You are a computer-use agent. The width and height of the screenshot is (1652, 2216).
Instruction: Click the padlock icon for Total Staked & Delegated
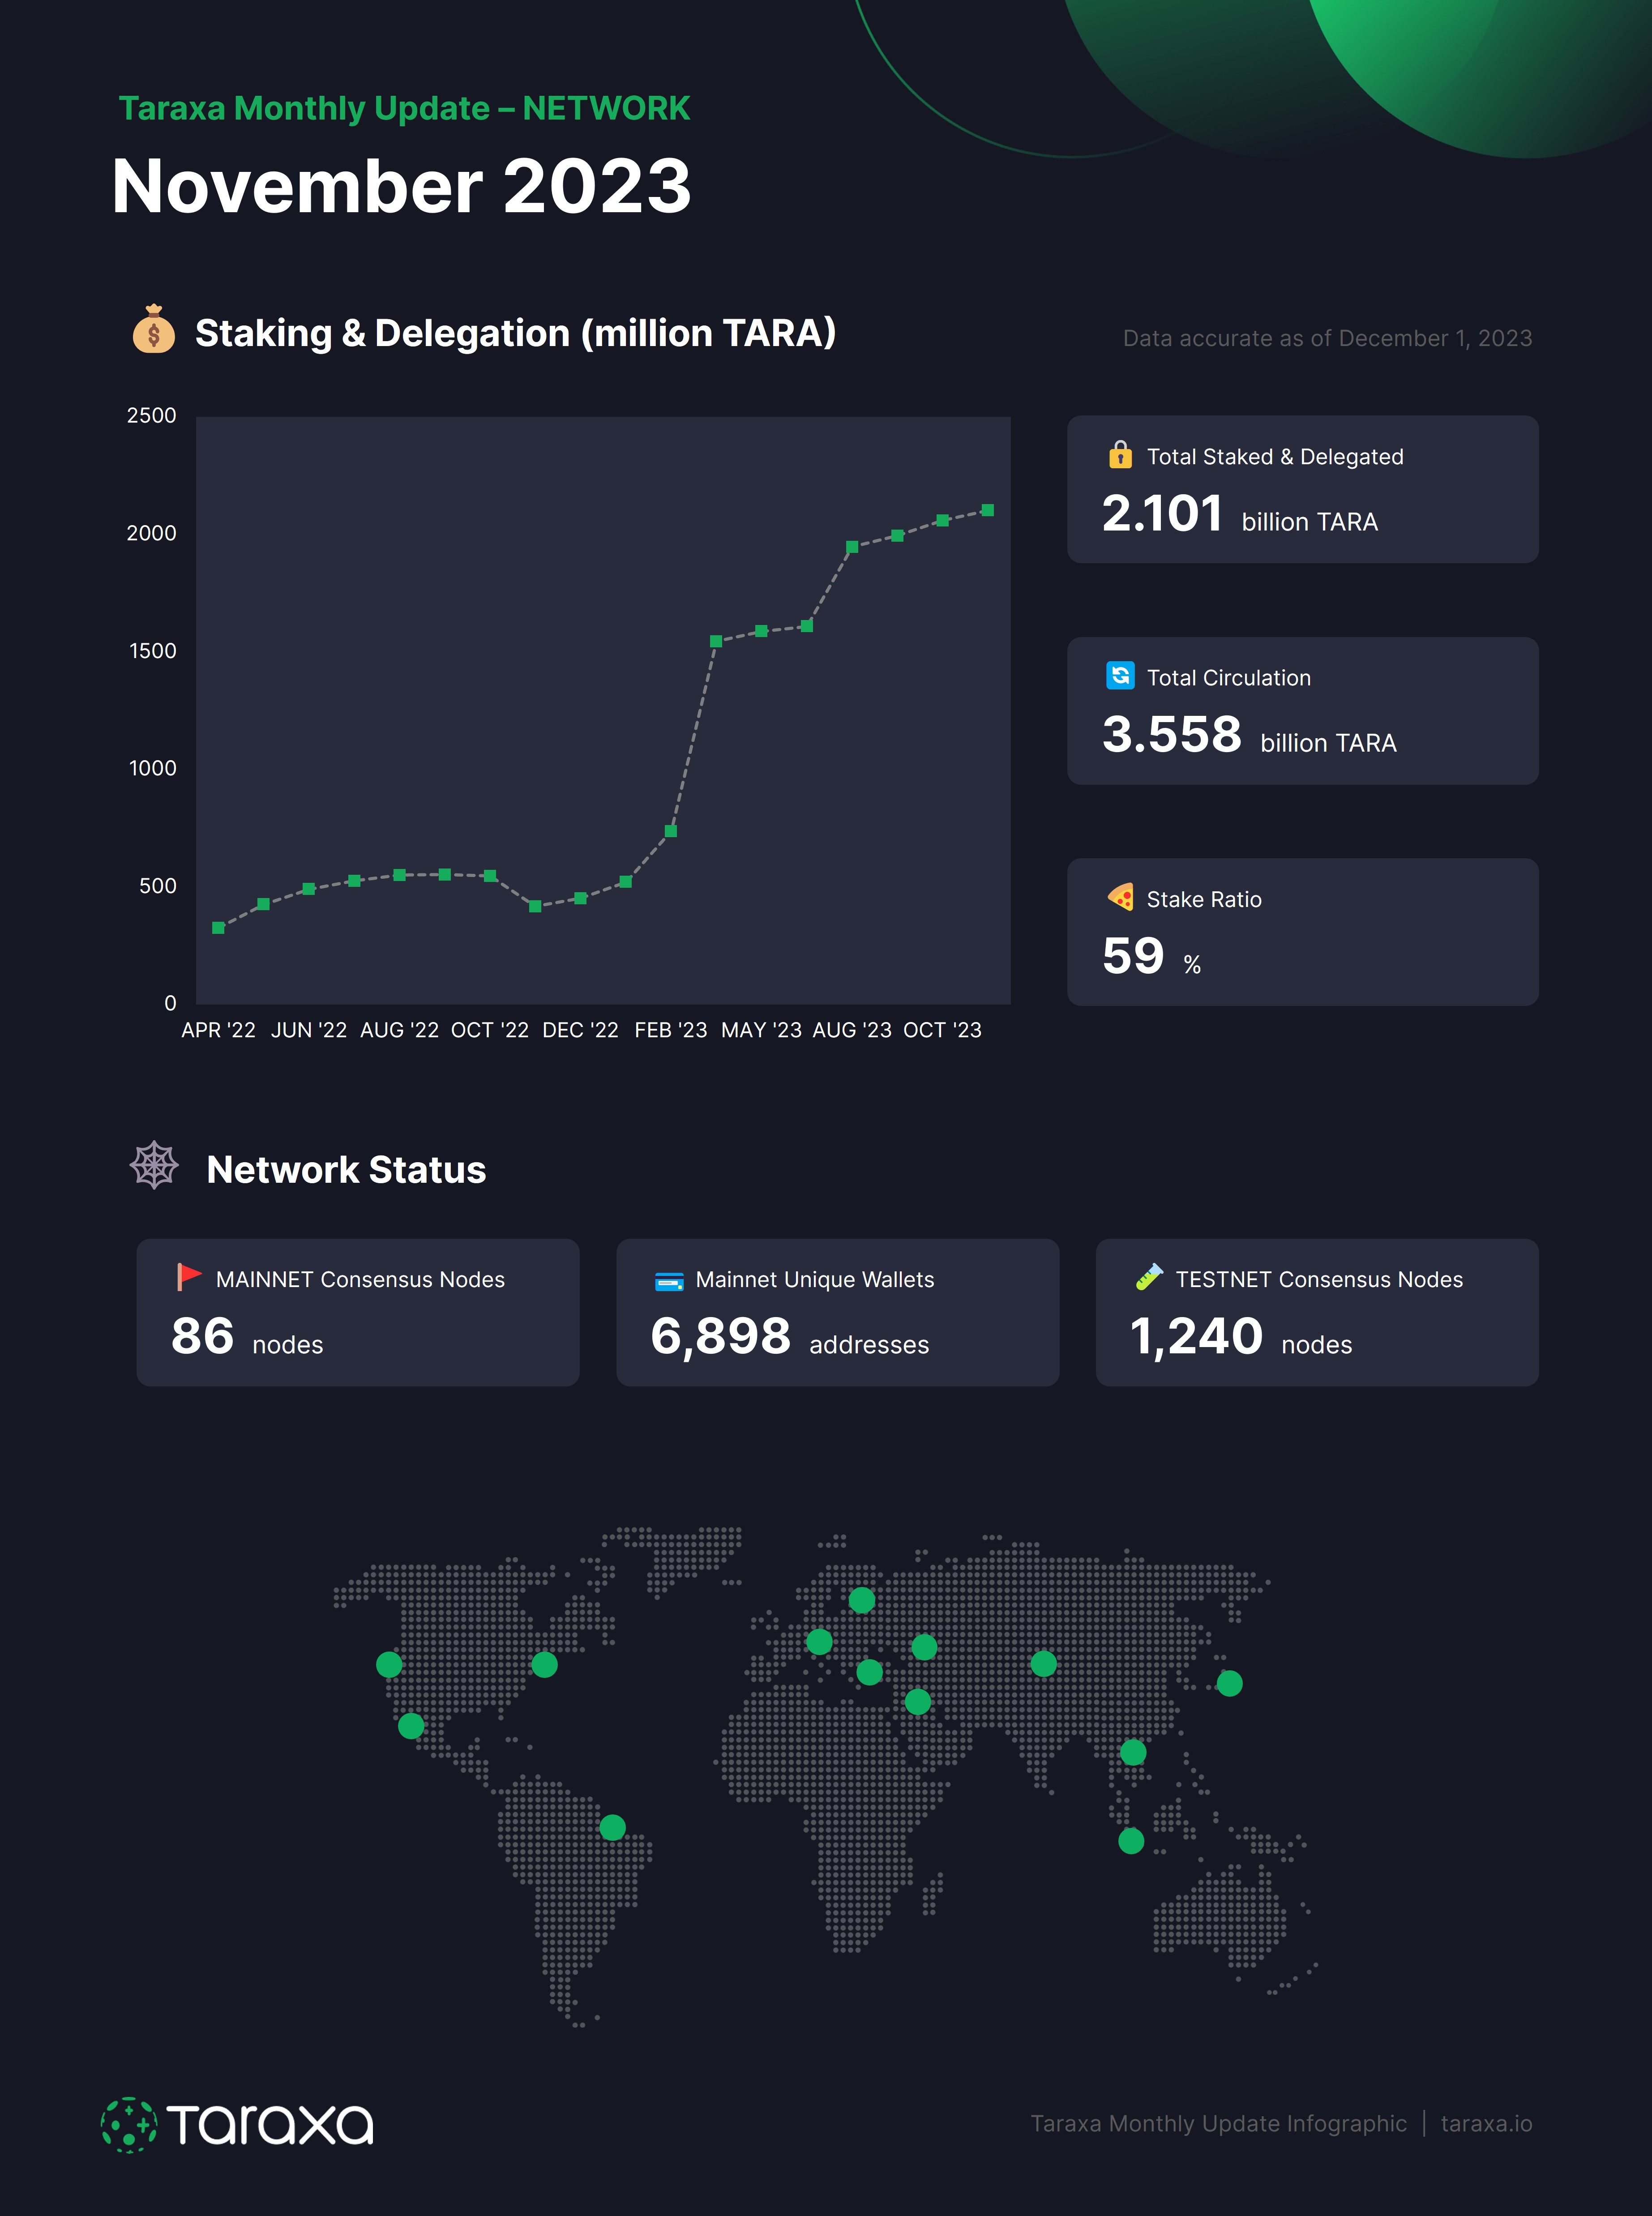(1120, 454)
